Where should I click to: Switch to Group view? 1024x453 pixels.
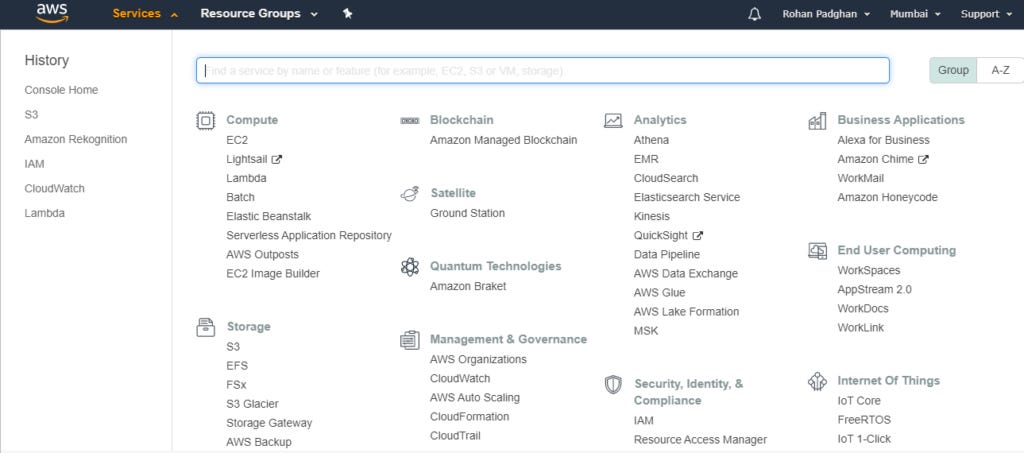953,70
